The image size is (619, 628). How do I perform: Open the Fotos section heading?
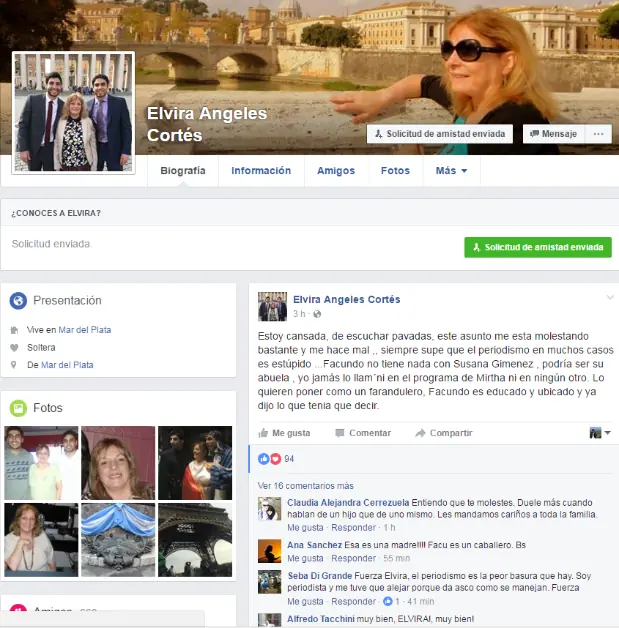click(x=48, y=408)
